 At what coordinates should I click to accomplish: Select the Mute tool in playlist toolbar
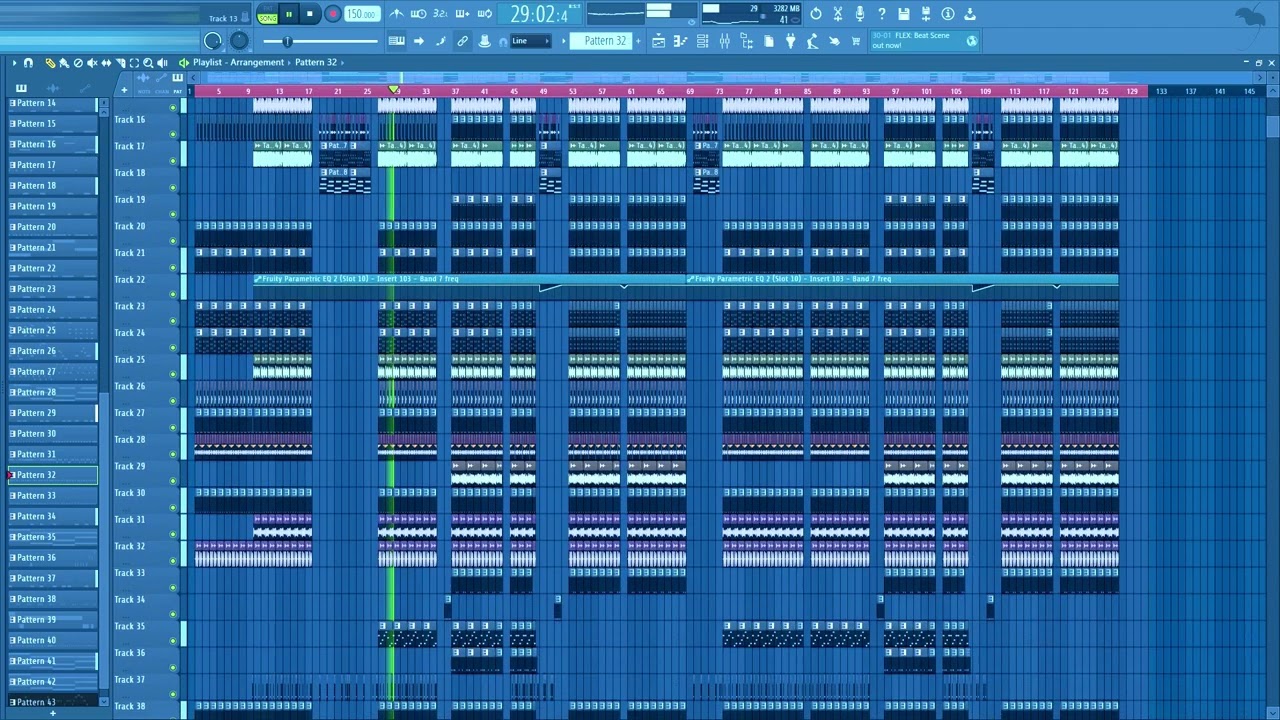(92, 62)
